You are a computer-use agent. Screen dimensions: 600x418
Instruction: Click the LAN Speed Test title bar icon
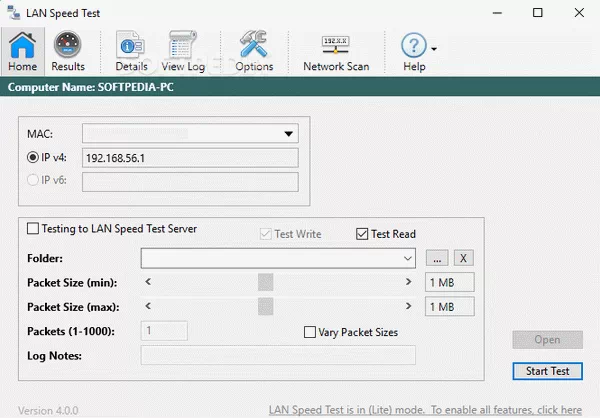tap(14, 13)
